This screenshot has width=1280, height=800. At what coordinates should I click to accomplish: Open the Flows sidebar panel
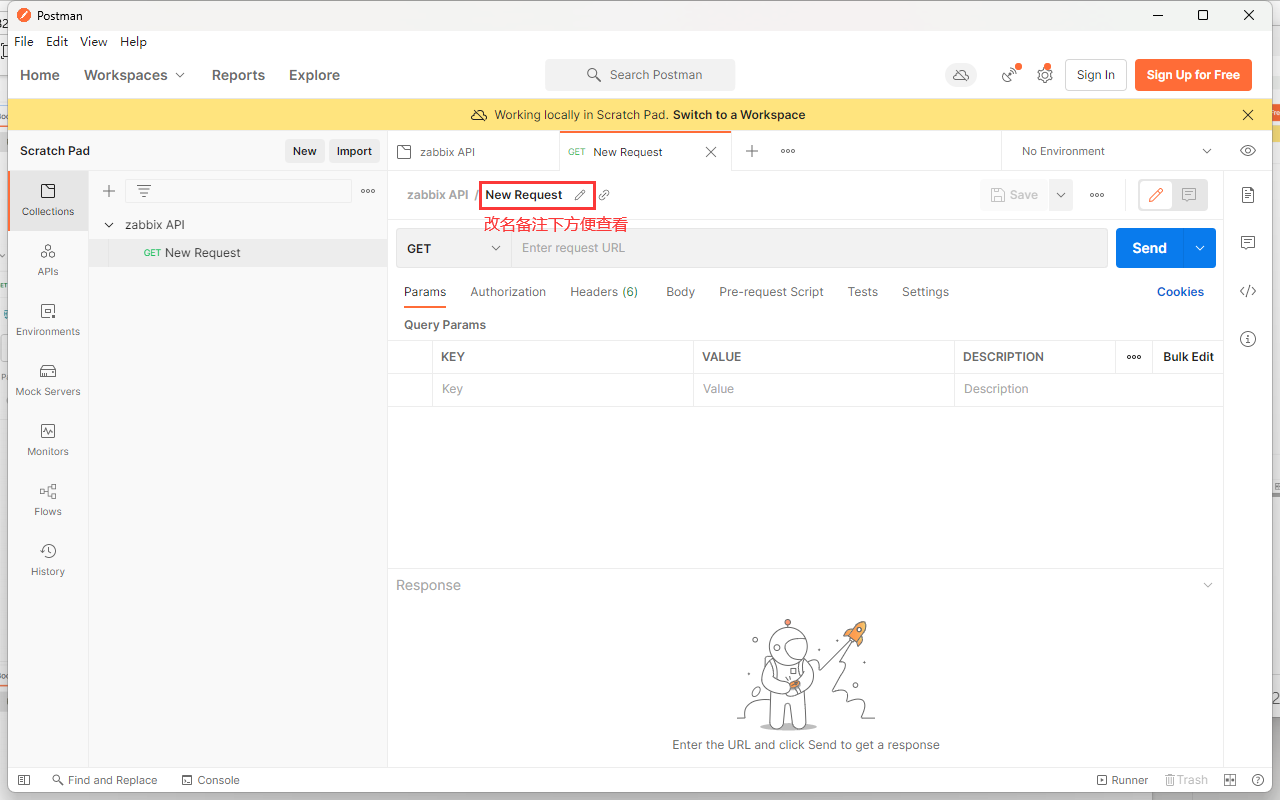click(x=48, y=500)
